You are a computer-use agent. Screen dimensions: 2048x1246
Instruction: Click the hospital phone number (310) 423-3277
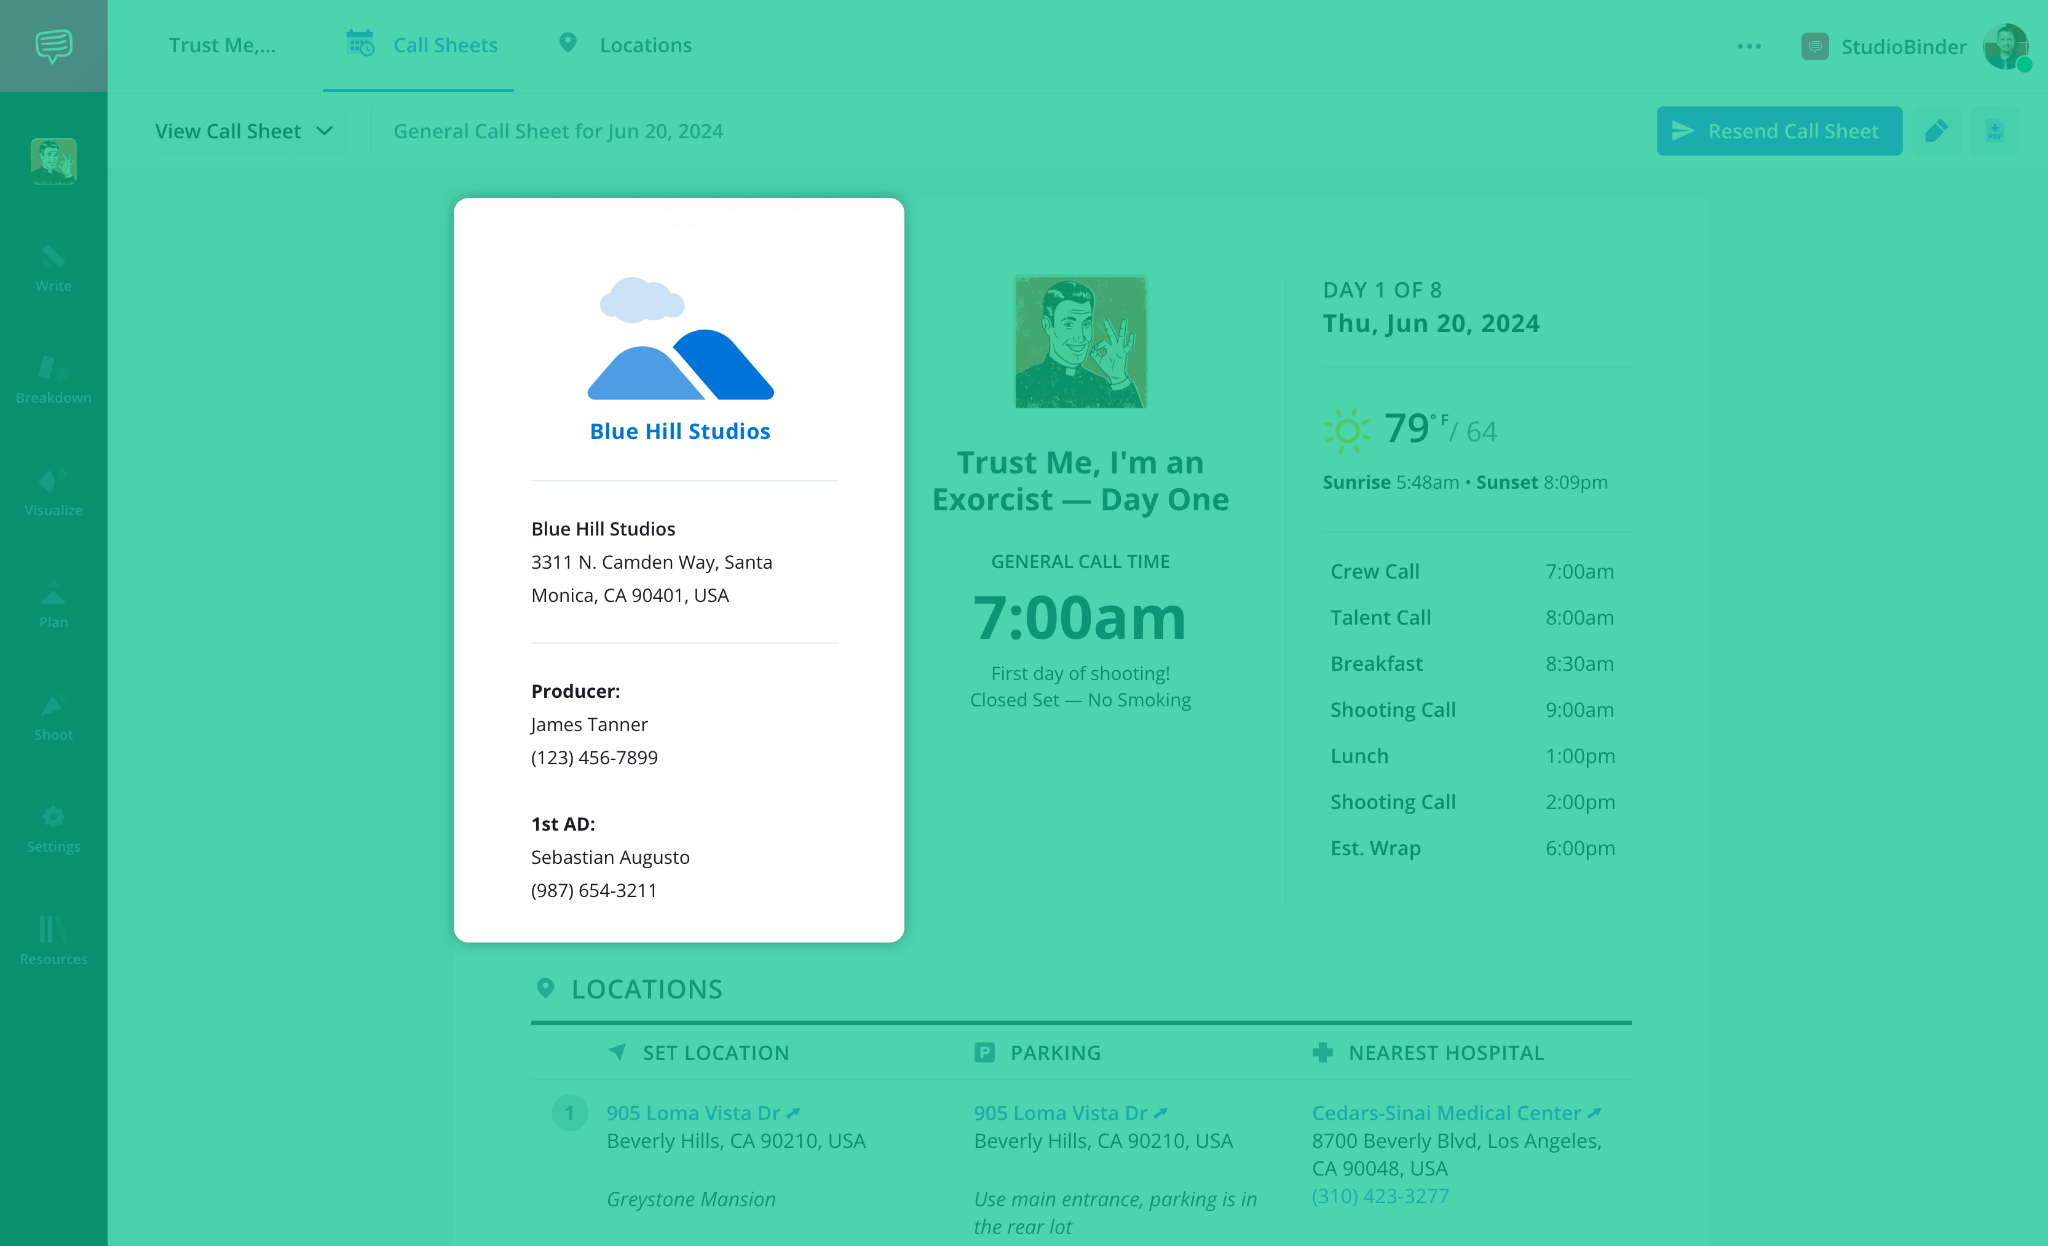pyautogui.click(x=1380, y=1196)
